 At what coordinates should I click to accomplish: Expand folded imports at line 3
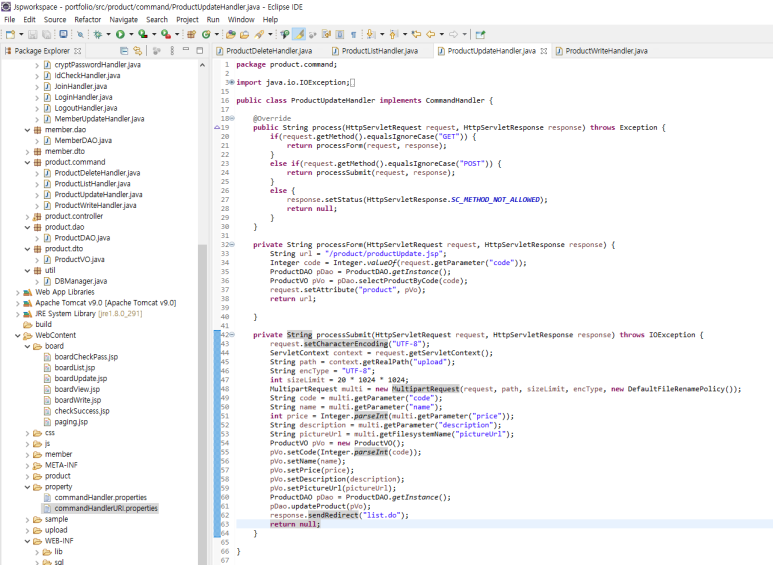232,82
